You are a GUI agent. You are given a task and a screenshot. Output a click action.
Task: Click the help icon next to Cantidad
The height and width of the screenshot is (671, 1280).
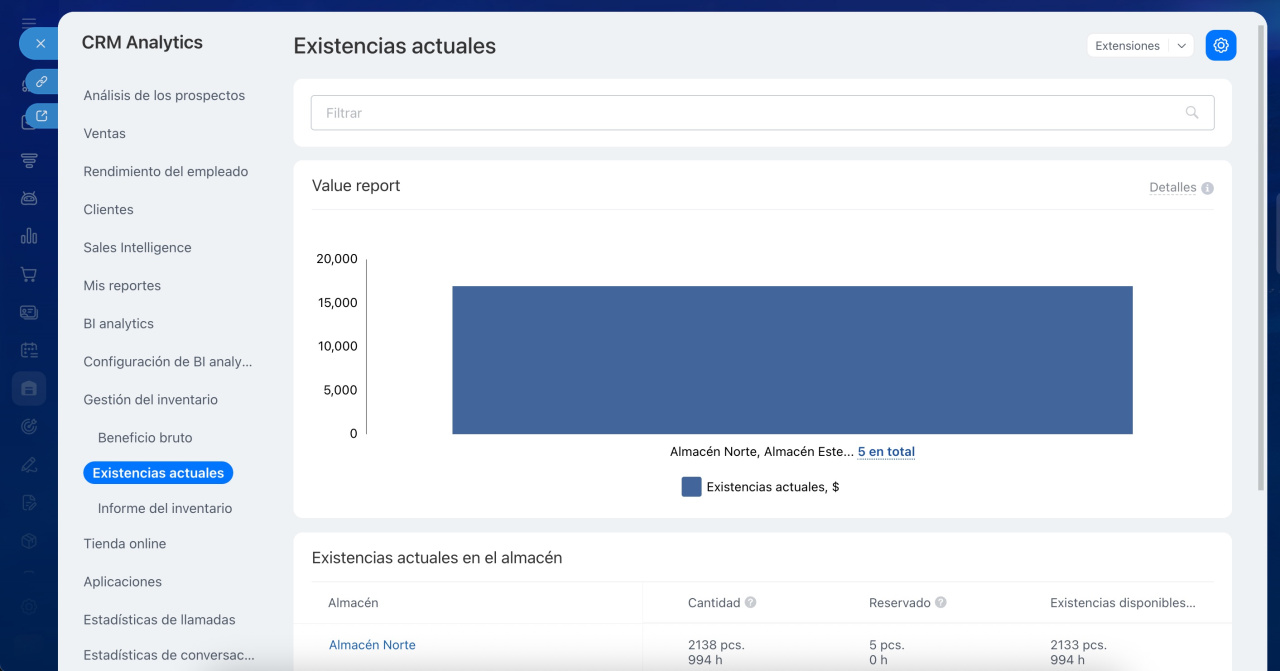750,603
